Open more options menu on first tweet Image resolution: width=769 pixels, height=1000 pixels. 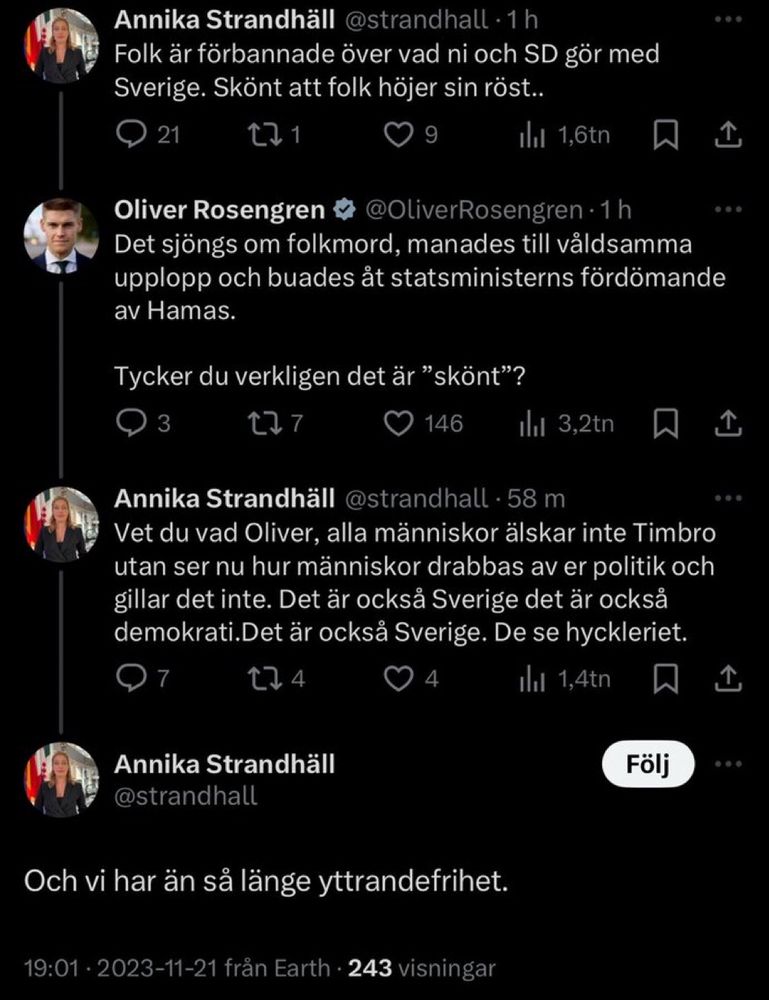coord(735,19)
